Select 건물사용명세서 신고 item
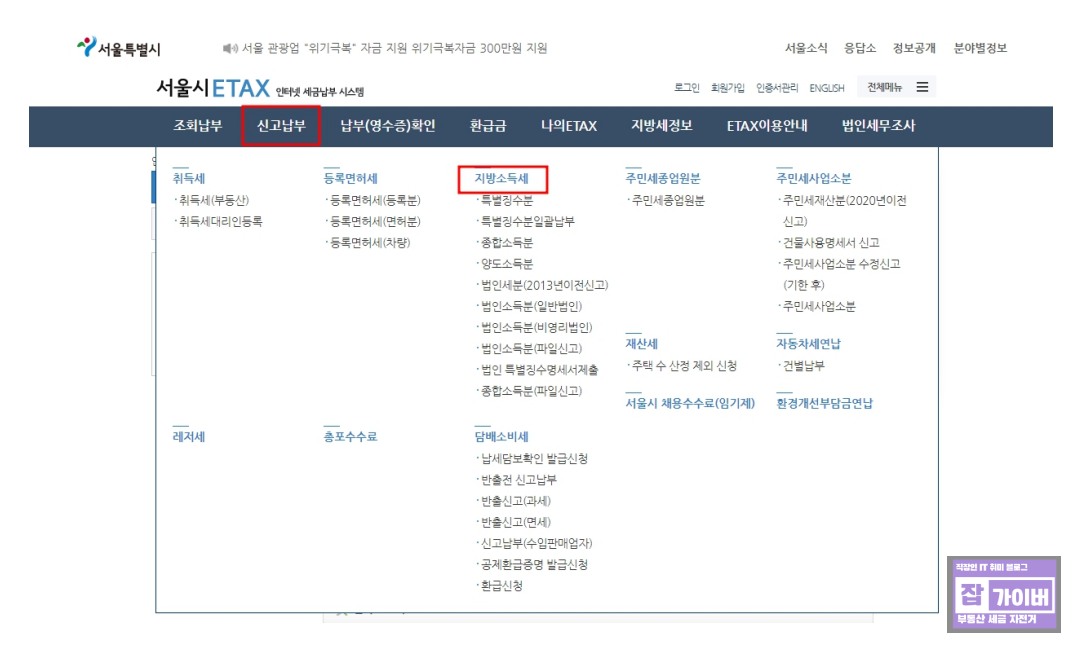1082x652 pixels. coord(831,243)
